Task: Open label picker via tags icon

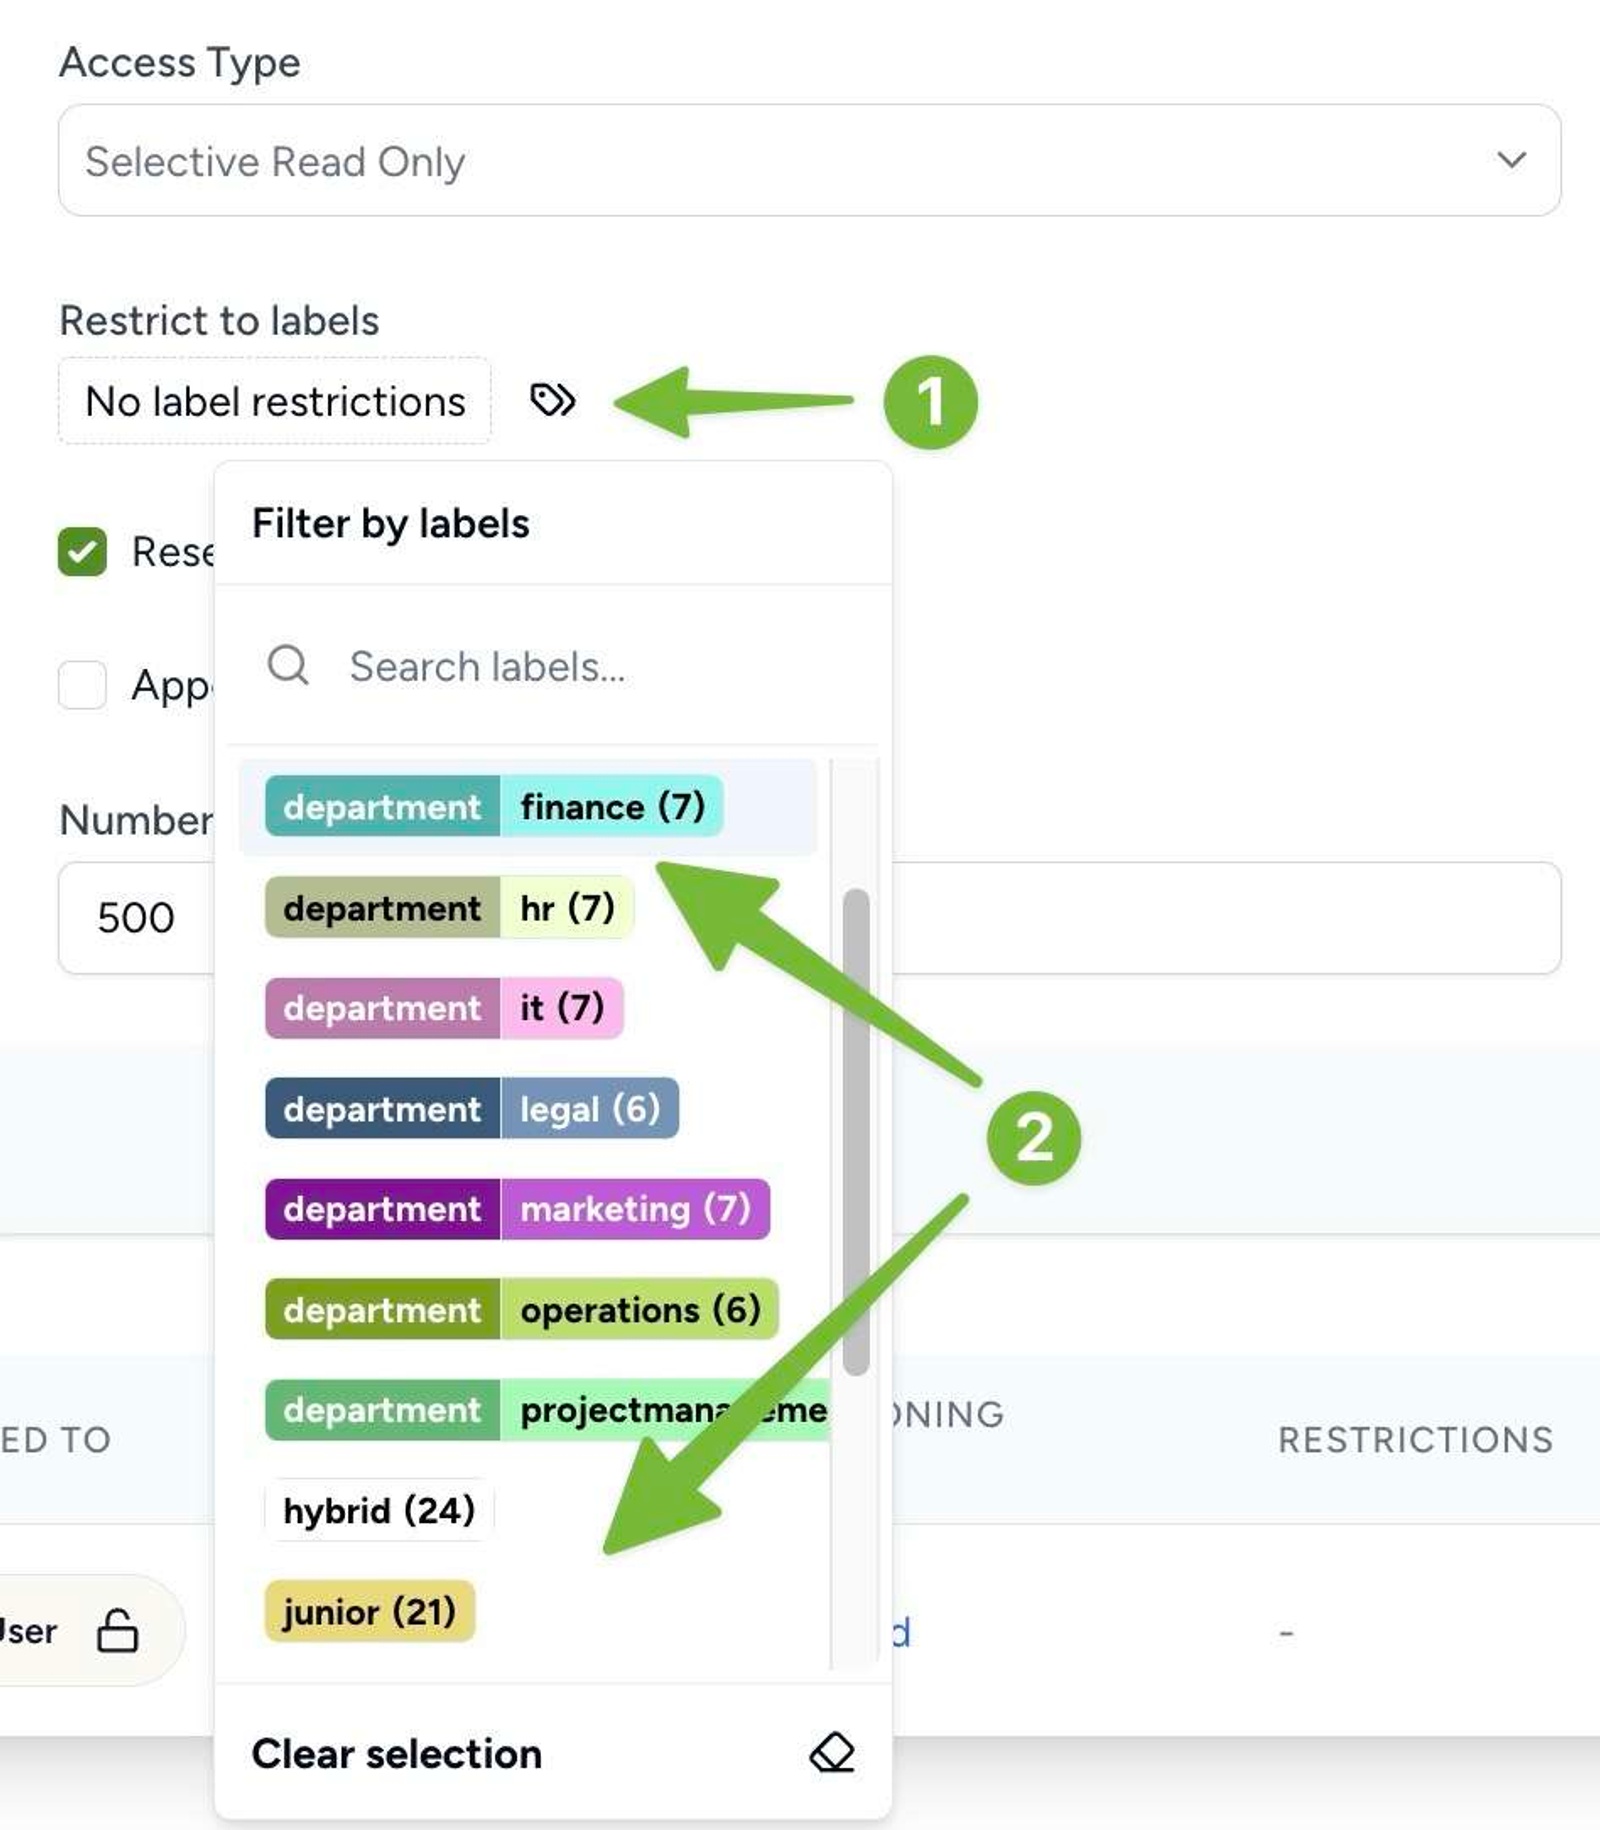Action: pos(552,400)
